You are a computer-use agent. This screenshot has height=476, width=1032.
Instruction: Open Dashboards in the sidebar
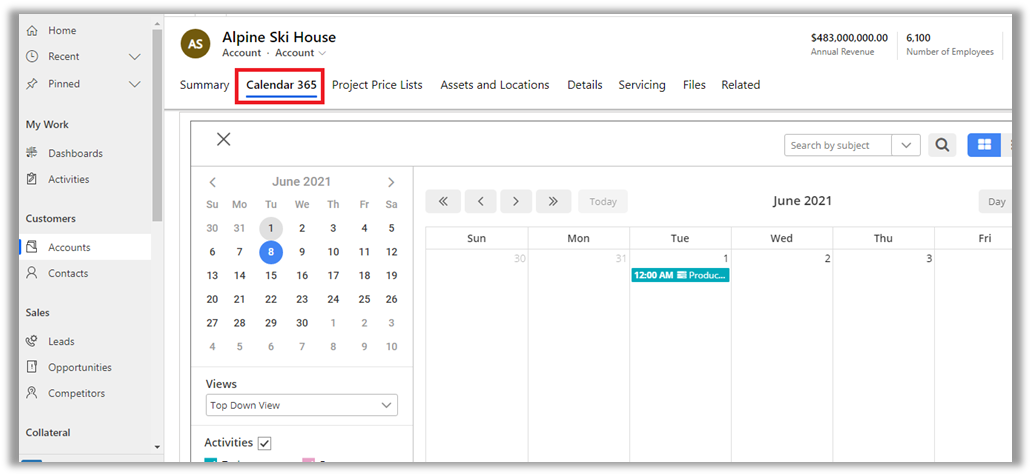[x=75, y=153]
